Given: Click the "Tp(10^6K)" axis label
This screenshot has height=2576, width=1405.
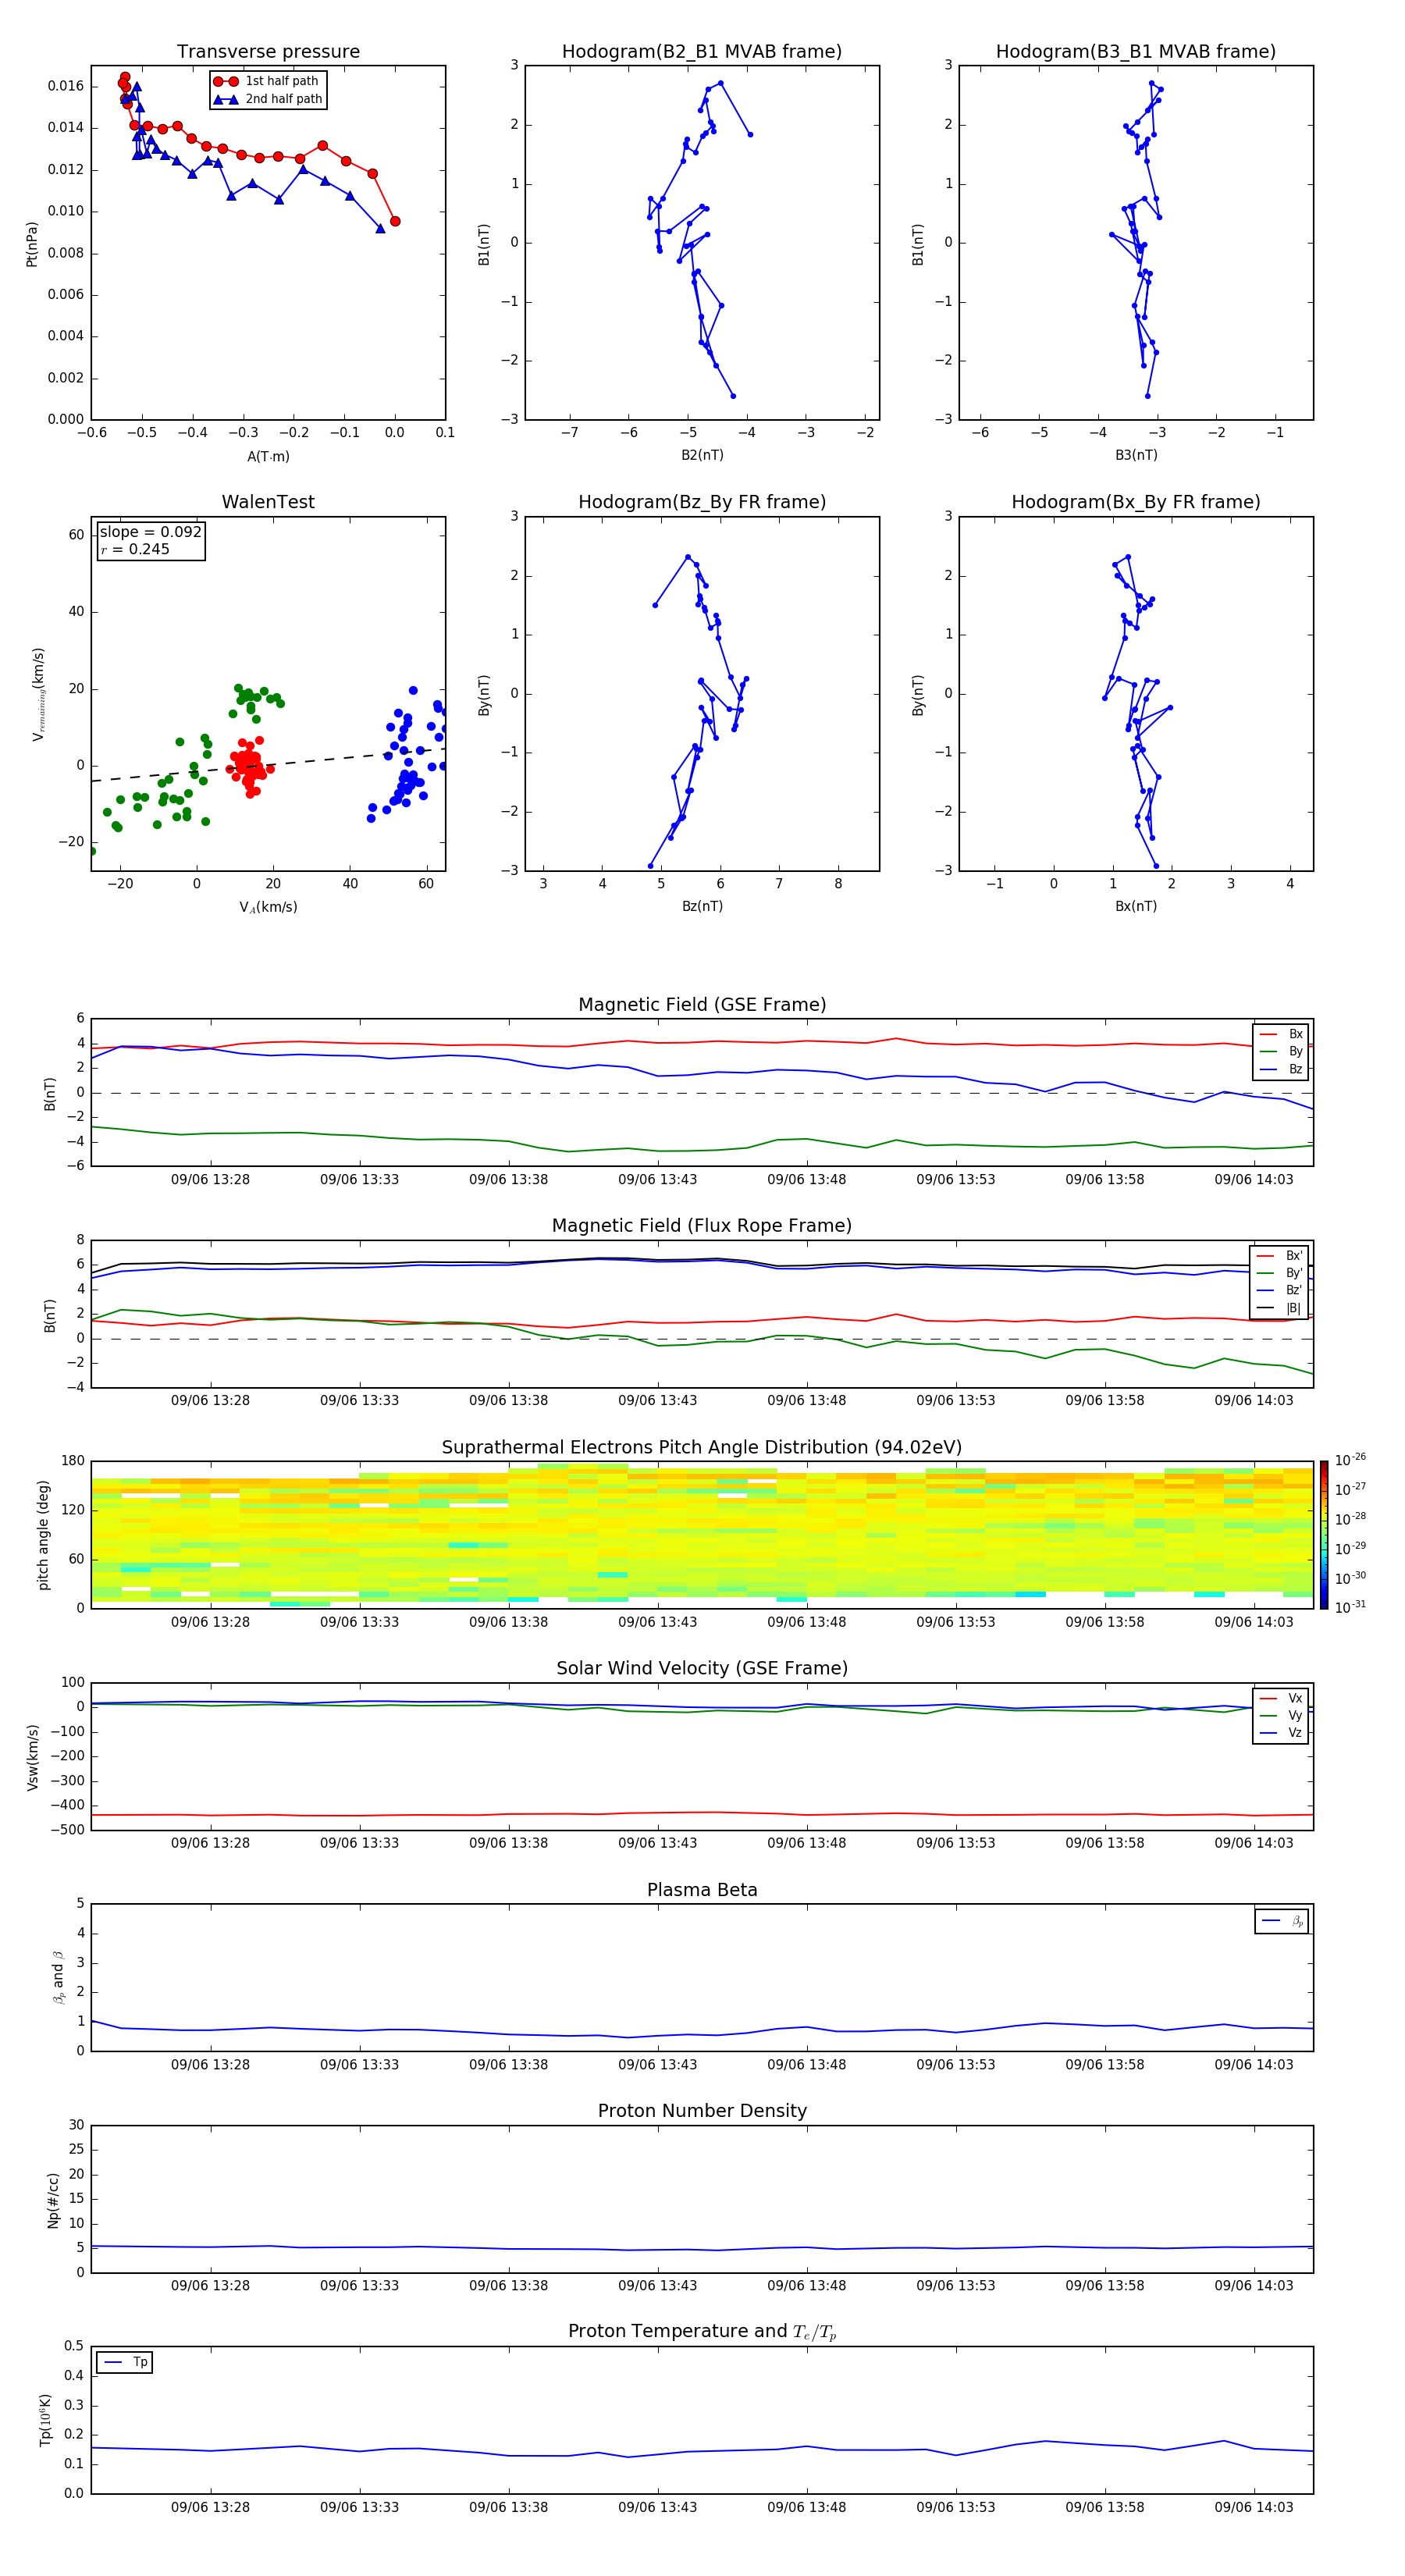Looking at the screenshot, I should pos(45,2420).
